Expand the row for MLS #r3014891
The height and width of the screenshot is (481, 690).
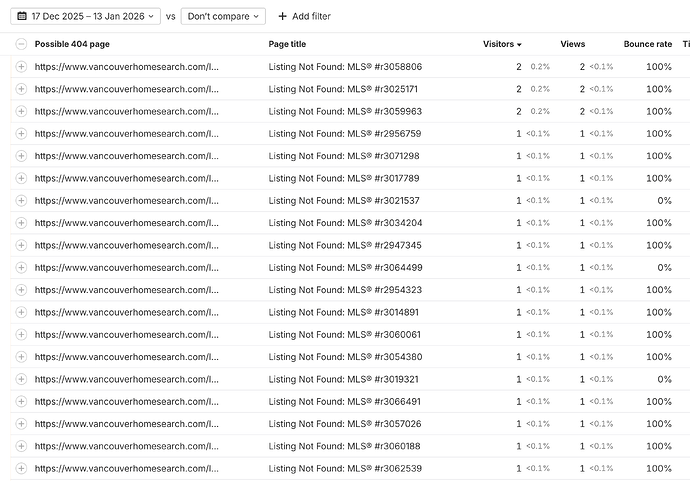pyautogui.click(x=21, y=312)
